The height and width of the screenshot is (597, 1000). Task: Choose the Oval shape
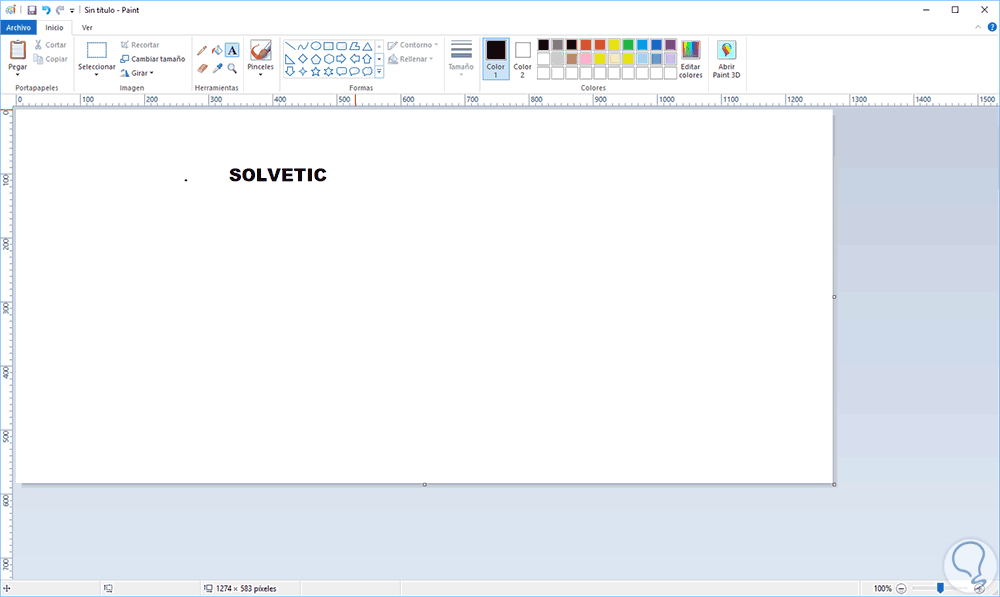click(316, 46)
